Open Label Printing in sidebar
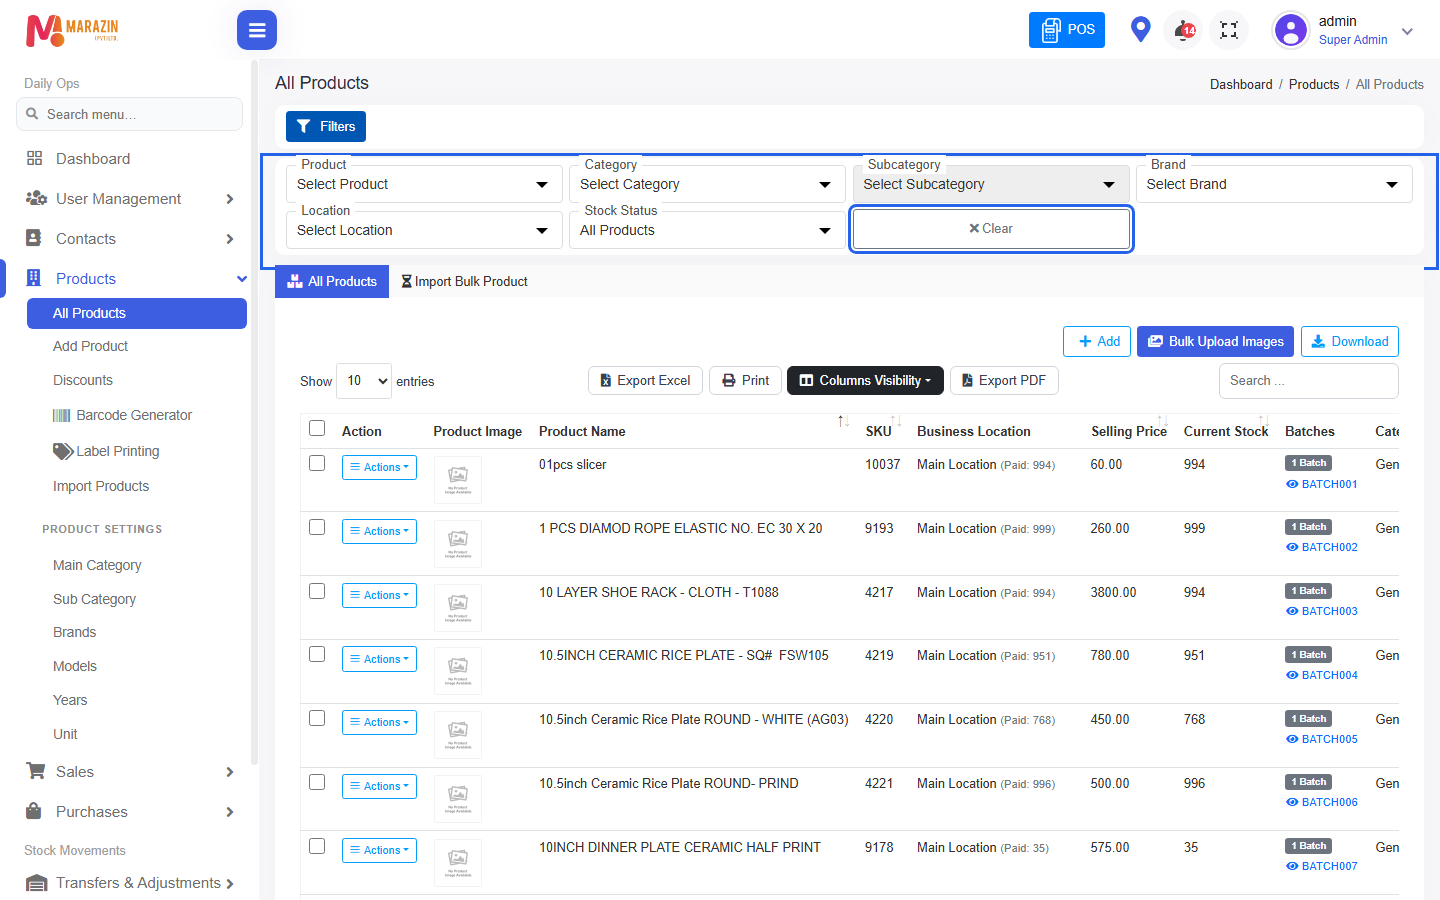The image size is (1440, 900). coord(106,451)
